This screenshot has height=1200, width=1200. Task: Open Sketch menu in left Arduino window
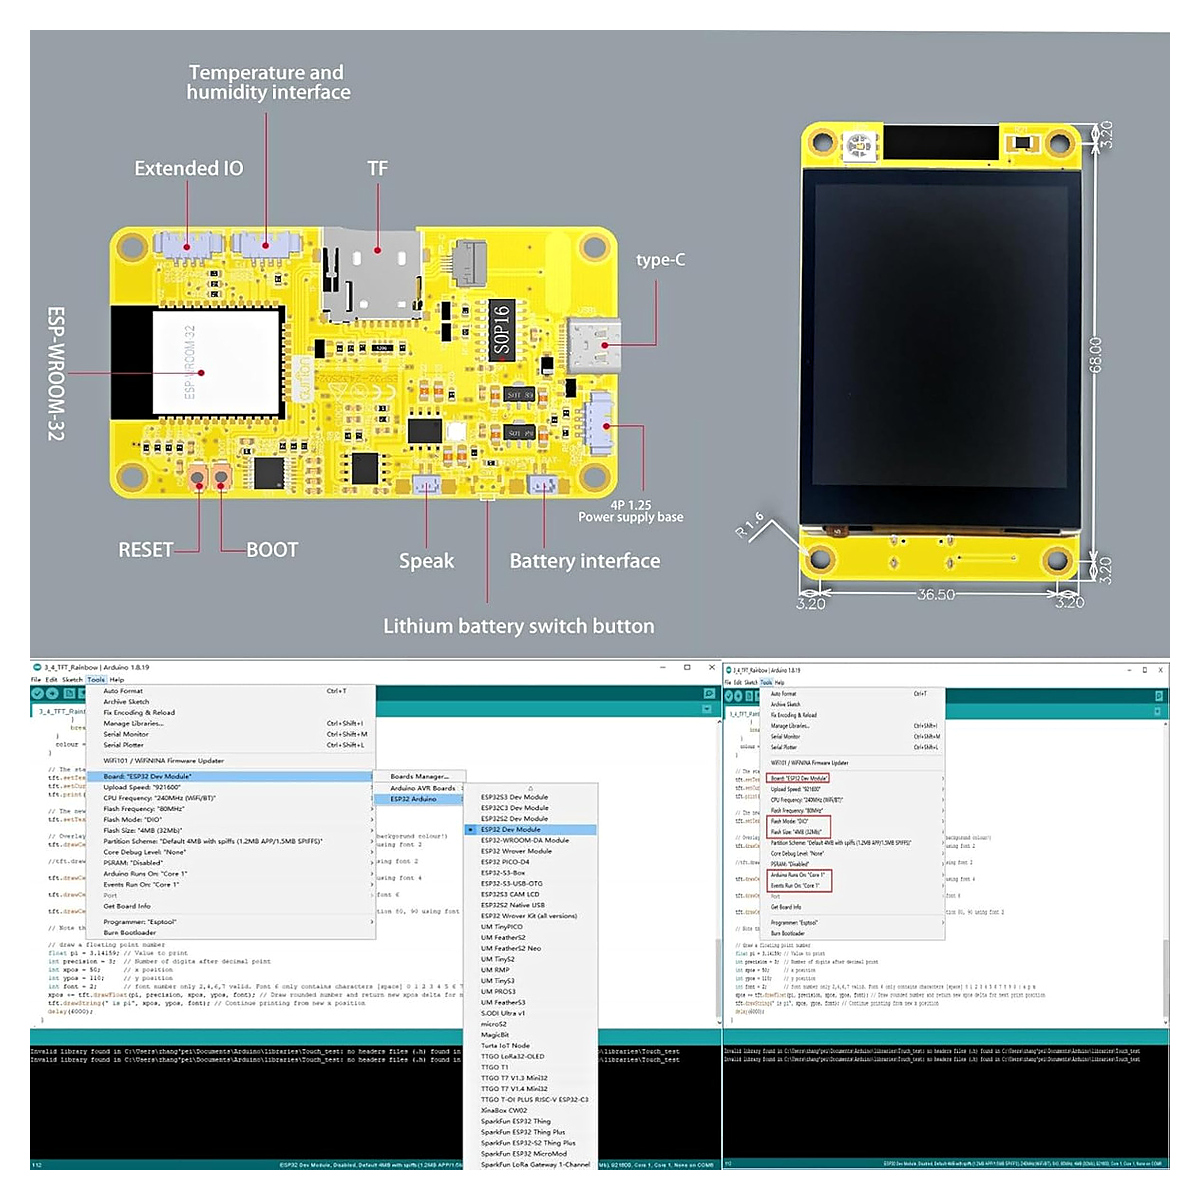coord(72,679)
